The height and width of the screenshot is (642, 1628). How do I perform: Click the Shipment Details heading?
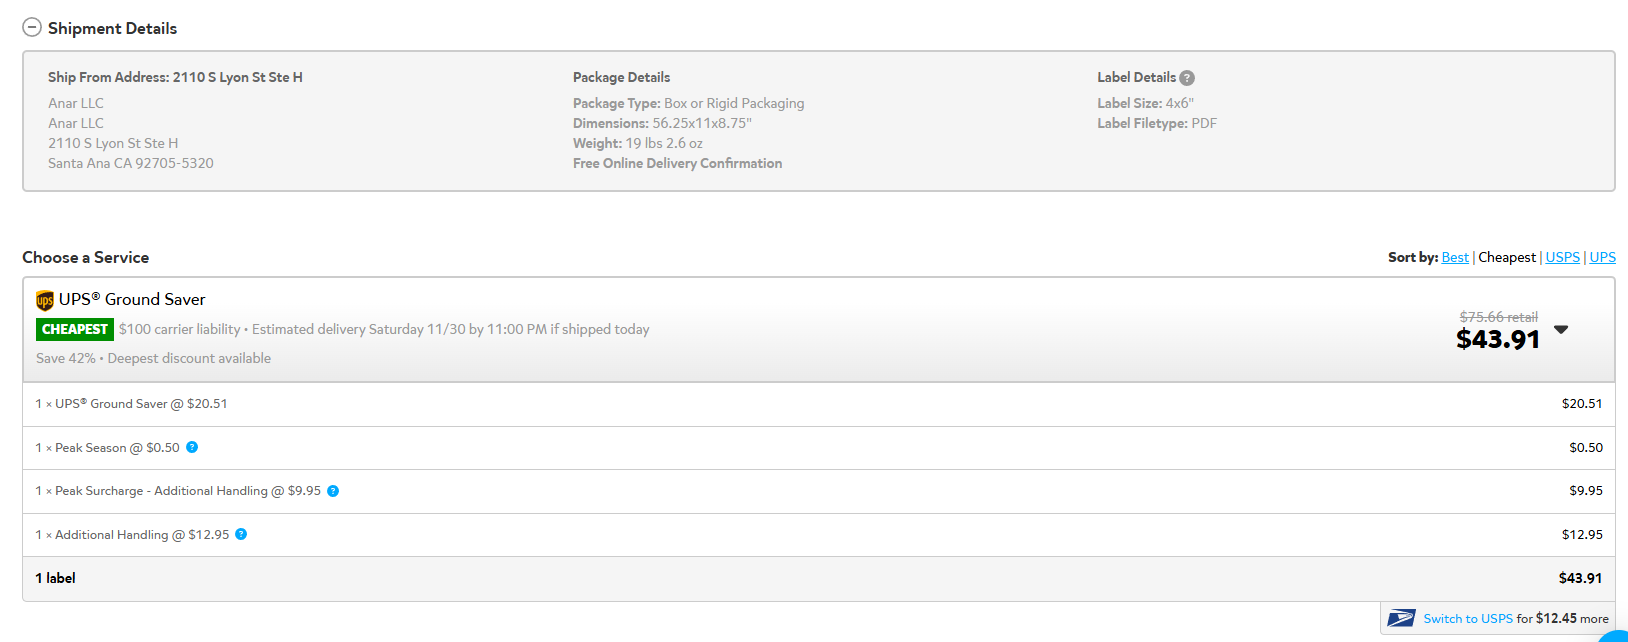tap(112, 28)
